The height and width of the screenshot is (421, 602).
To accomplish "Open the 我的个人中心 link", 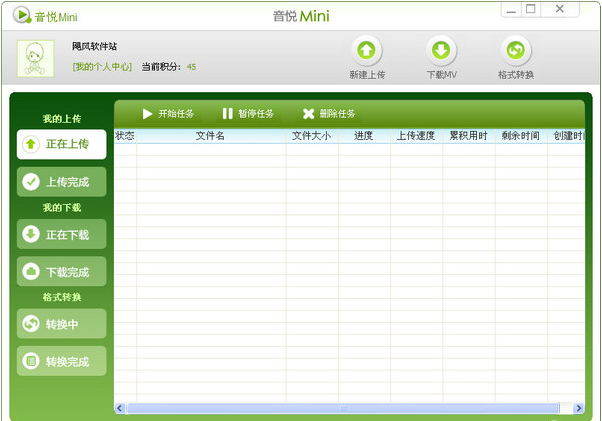I will 102,67.
